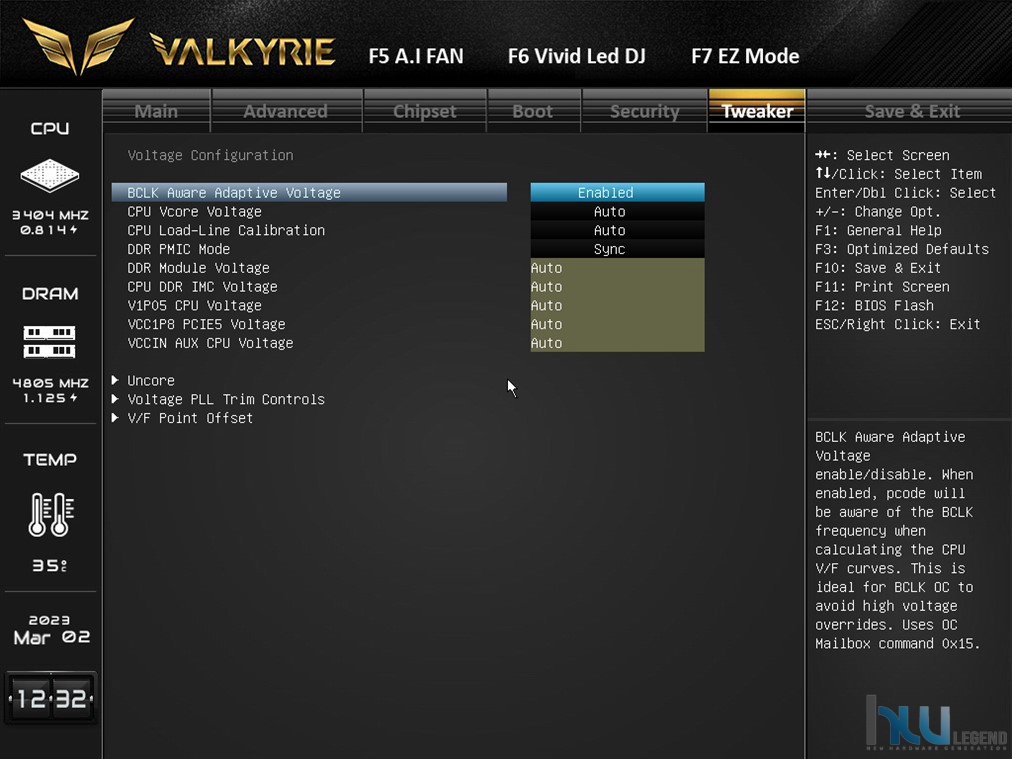Viewport: 1012px width, 759px height.
Task: Click the 1.125 DRAM voltage readout
Action: pos(50,398)
